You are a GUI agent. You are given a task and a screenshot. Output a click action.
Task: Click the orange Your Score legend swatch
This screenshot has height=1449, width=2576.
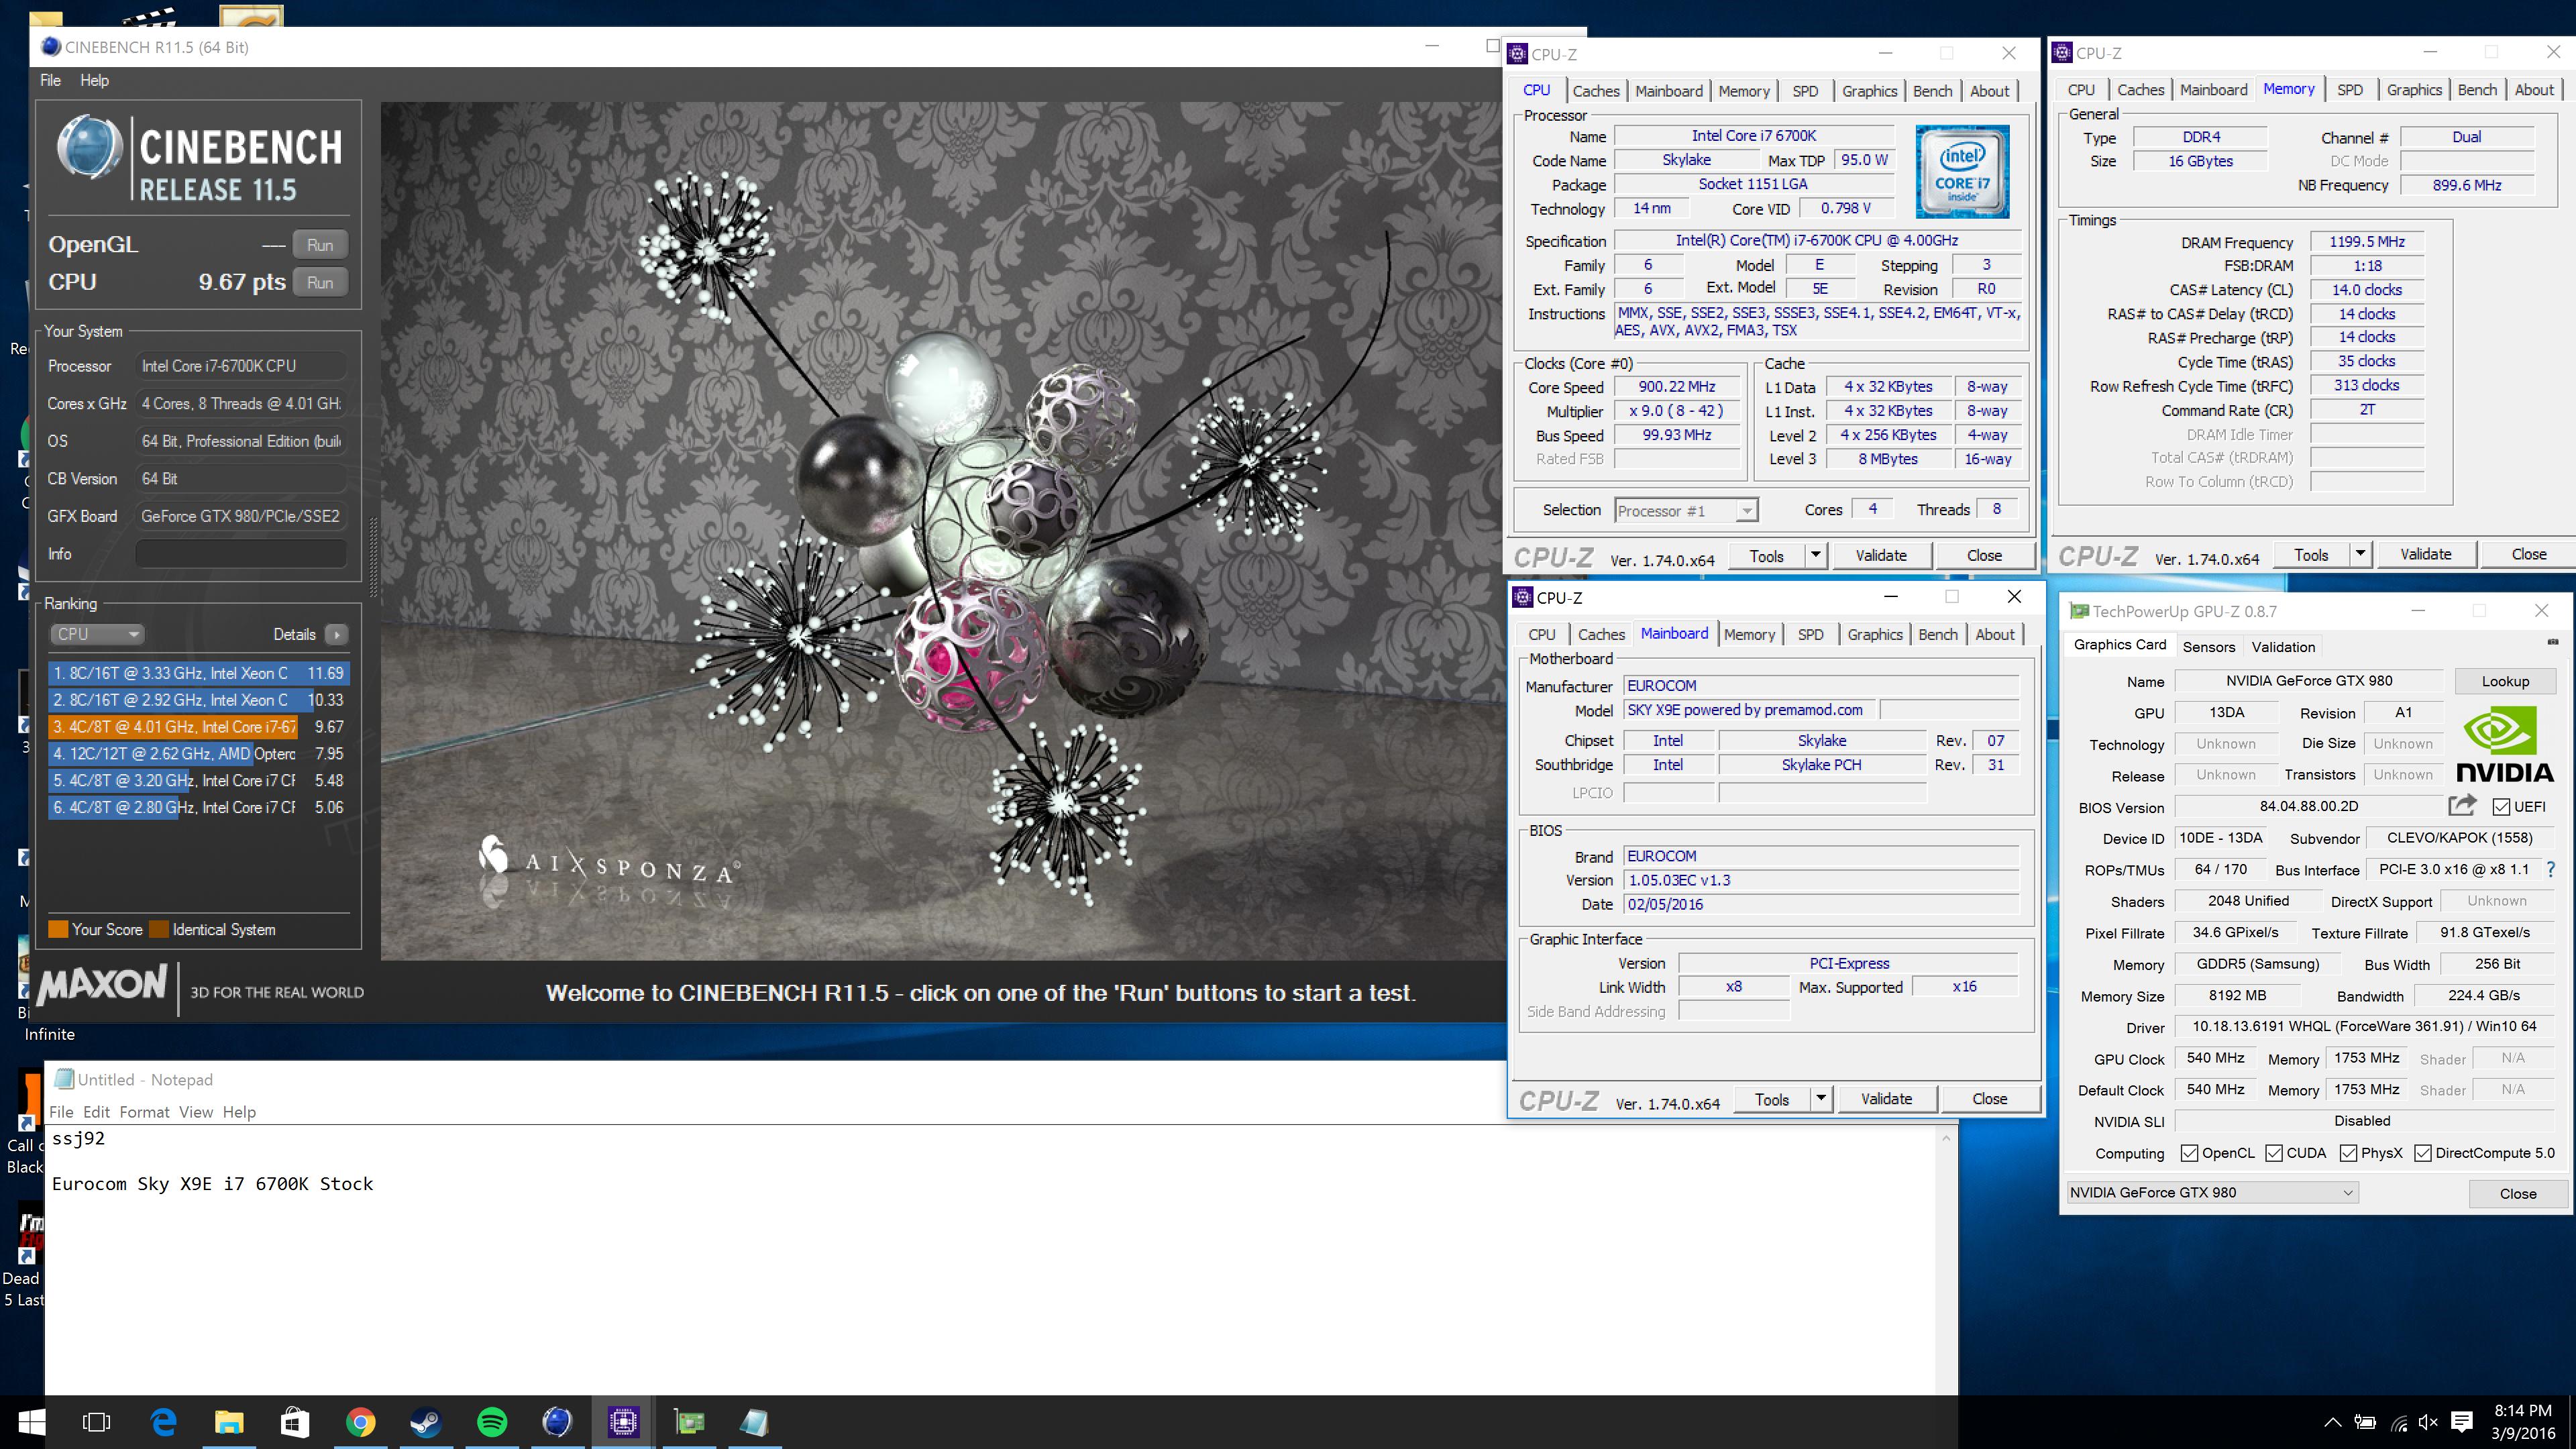click(x=58, y=929)
